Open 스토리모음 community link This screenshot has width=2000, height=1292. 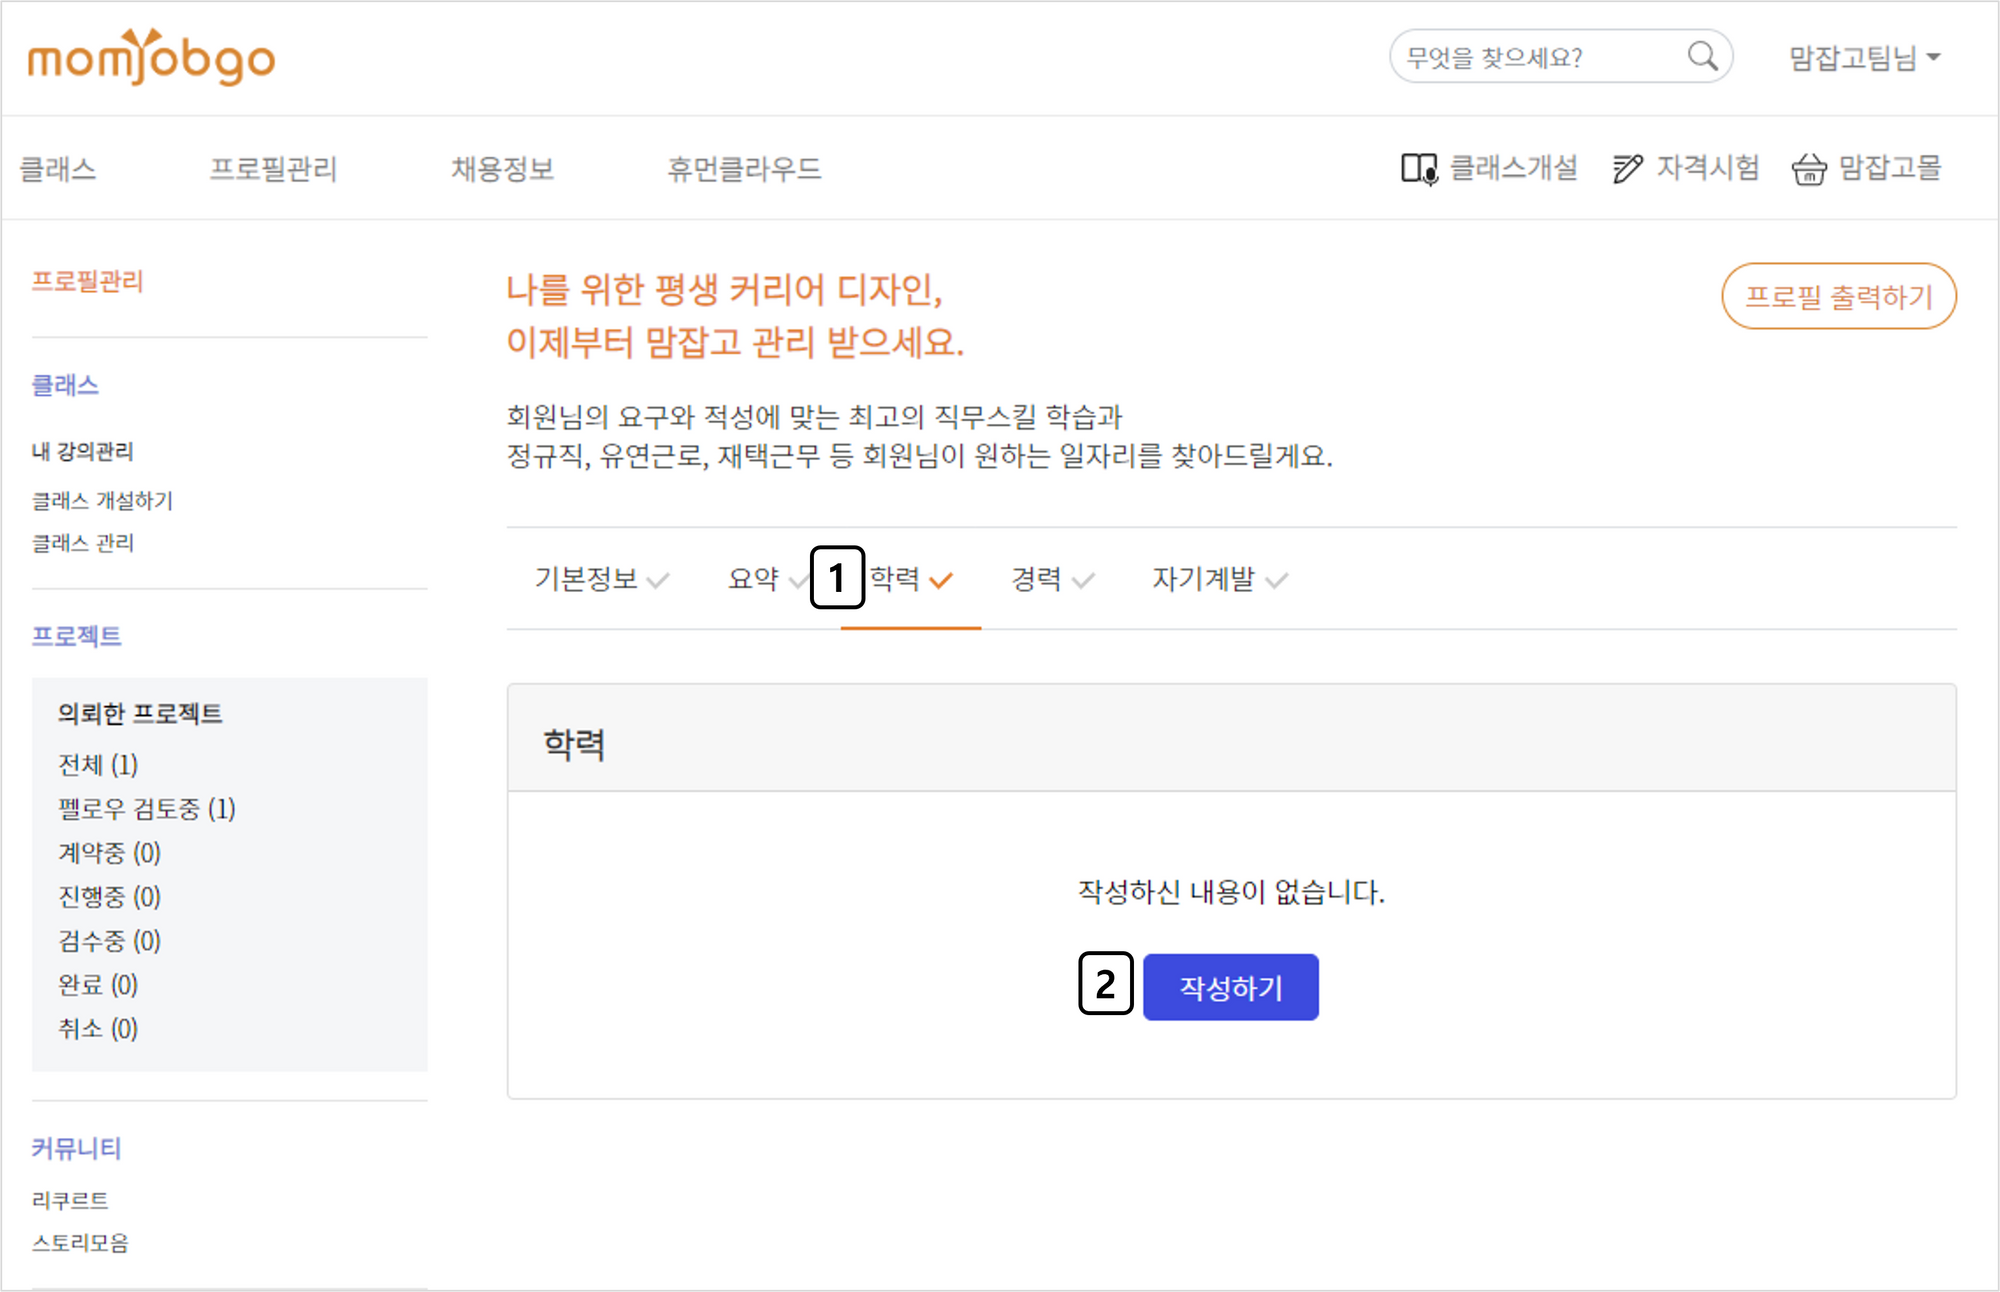[x=80, y=1243]
